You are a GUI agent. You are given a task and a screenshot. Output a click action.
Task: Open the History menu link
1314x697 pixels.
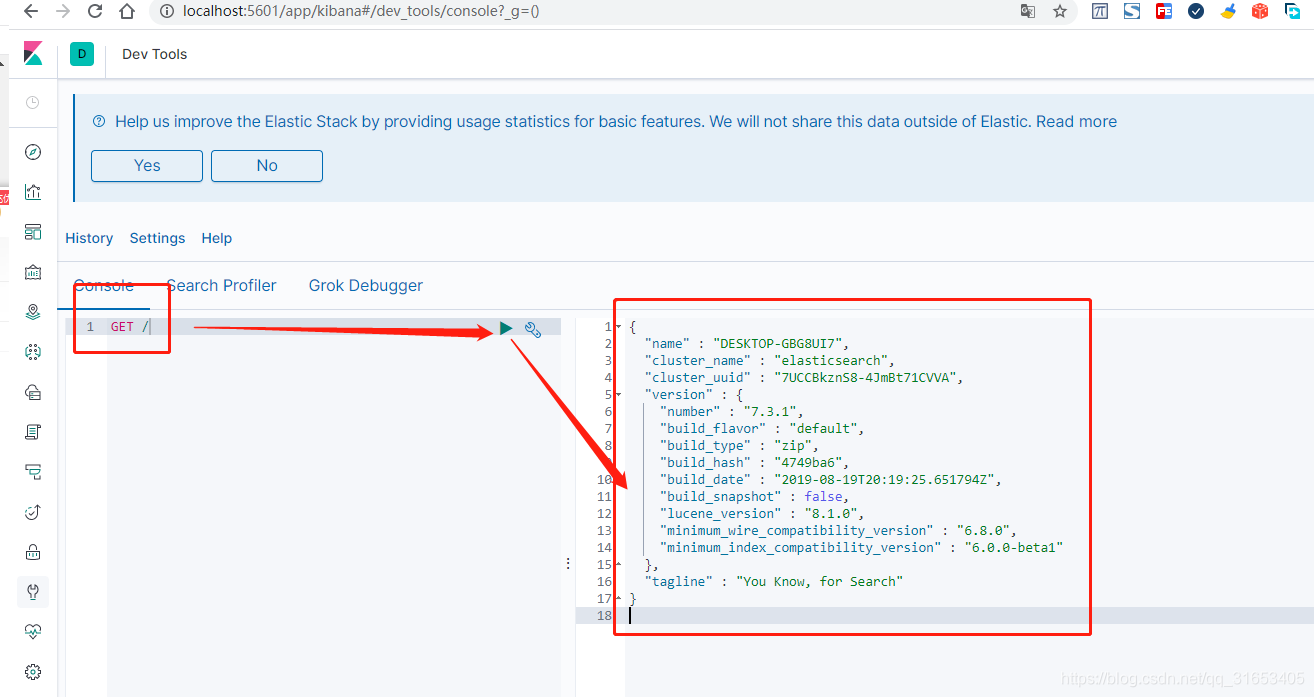(x=89, y=238)
